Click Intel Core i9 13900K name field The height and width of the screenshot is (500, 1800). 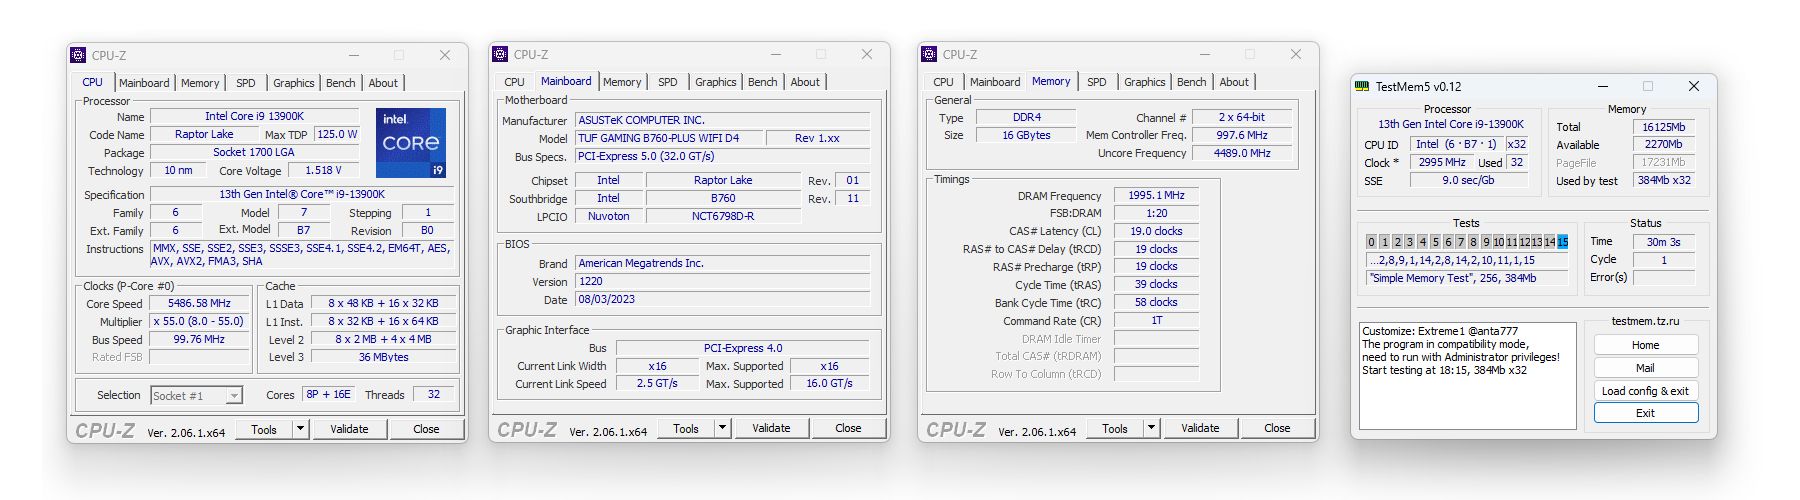point(254,117)
